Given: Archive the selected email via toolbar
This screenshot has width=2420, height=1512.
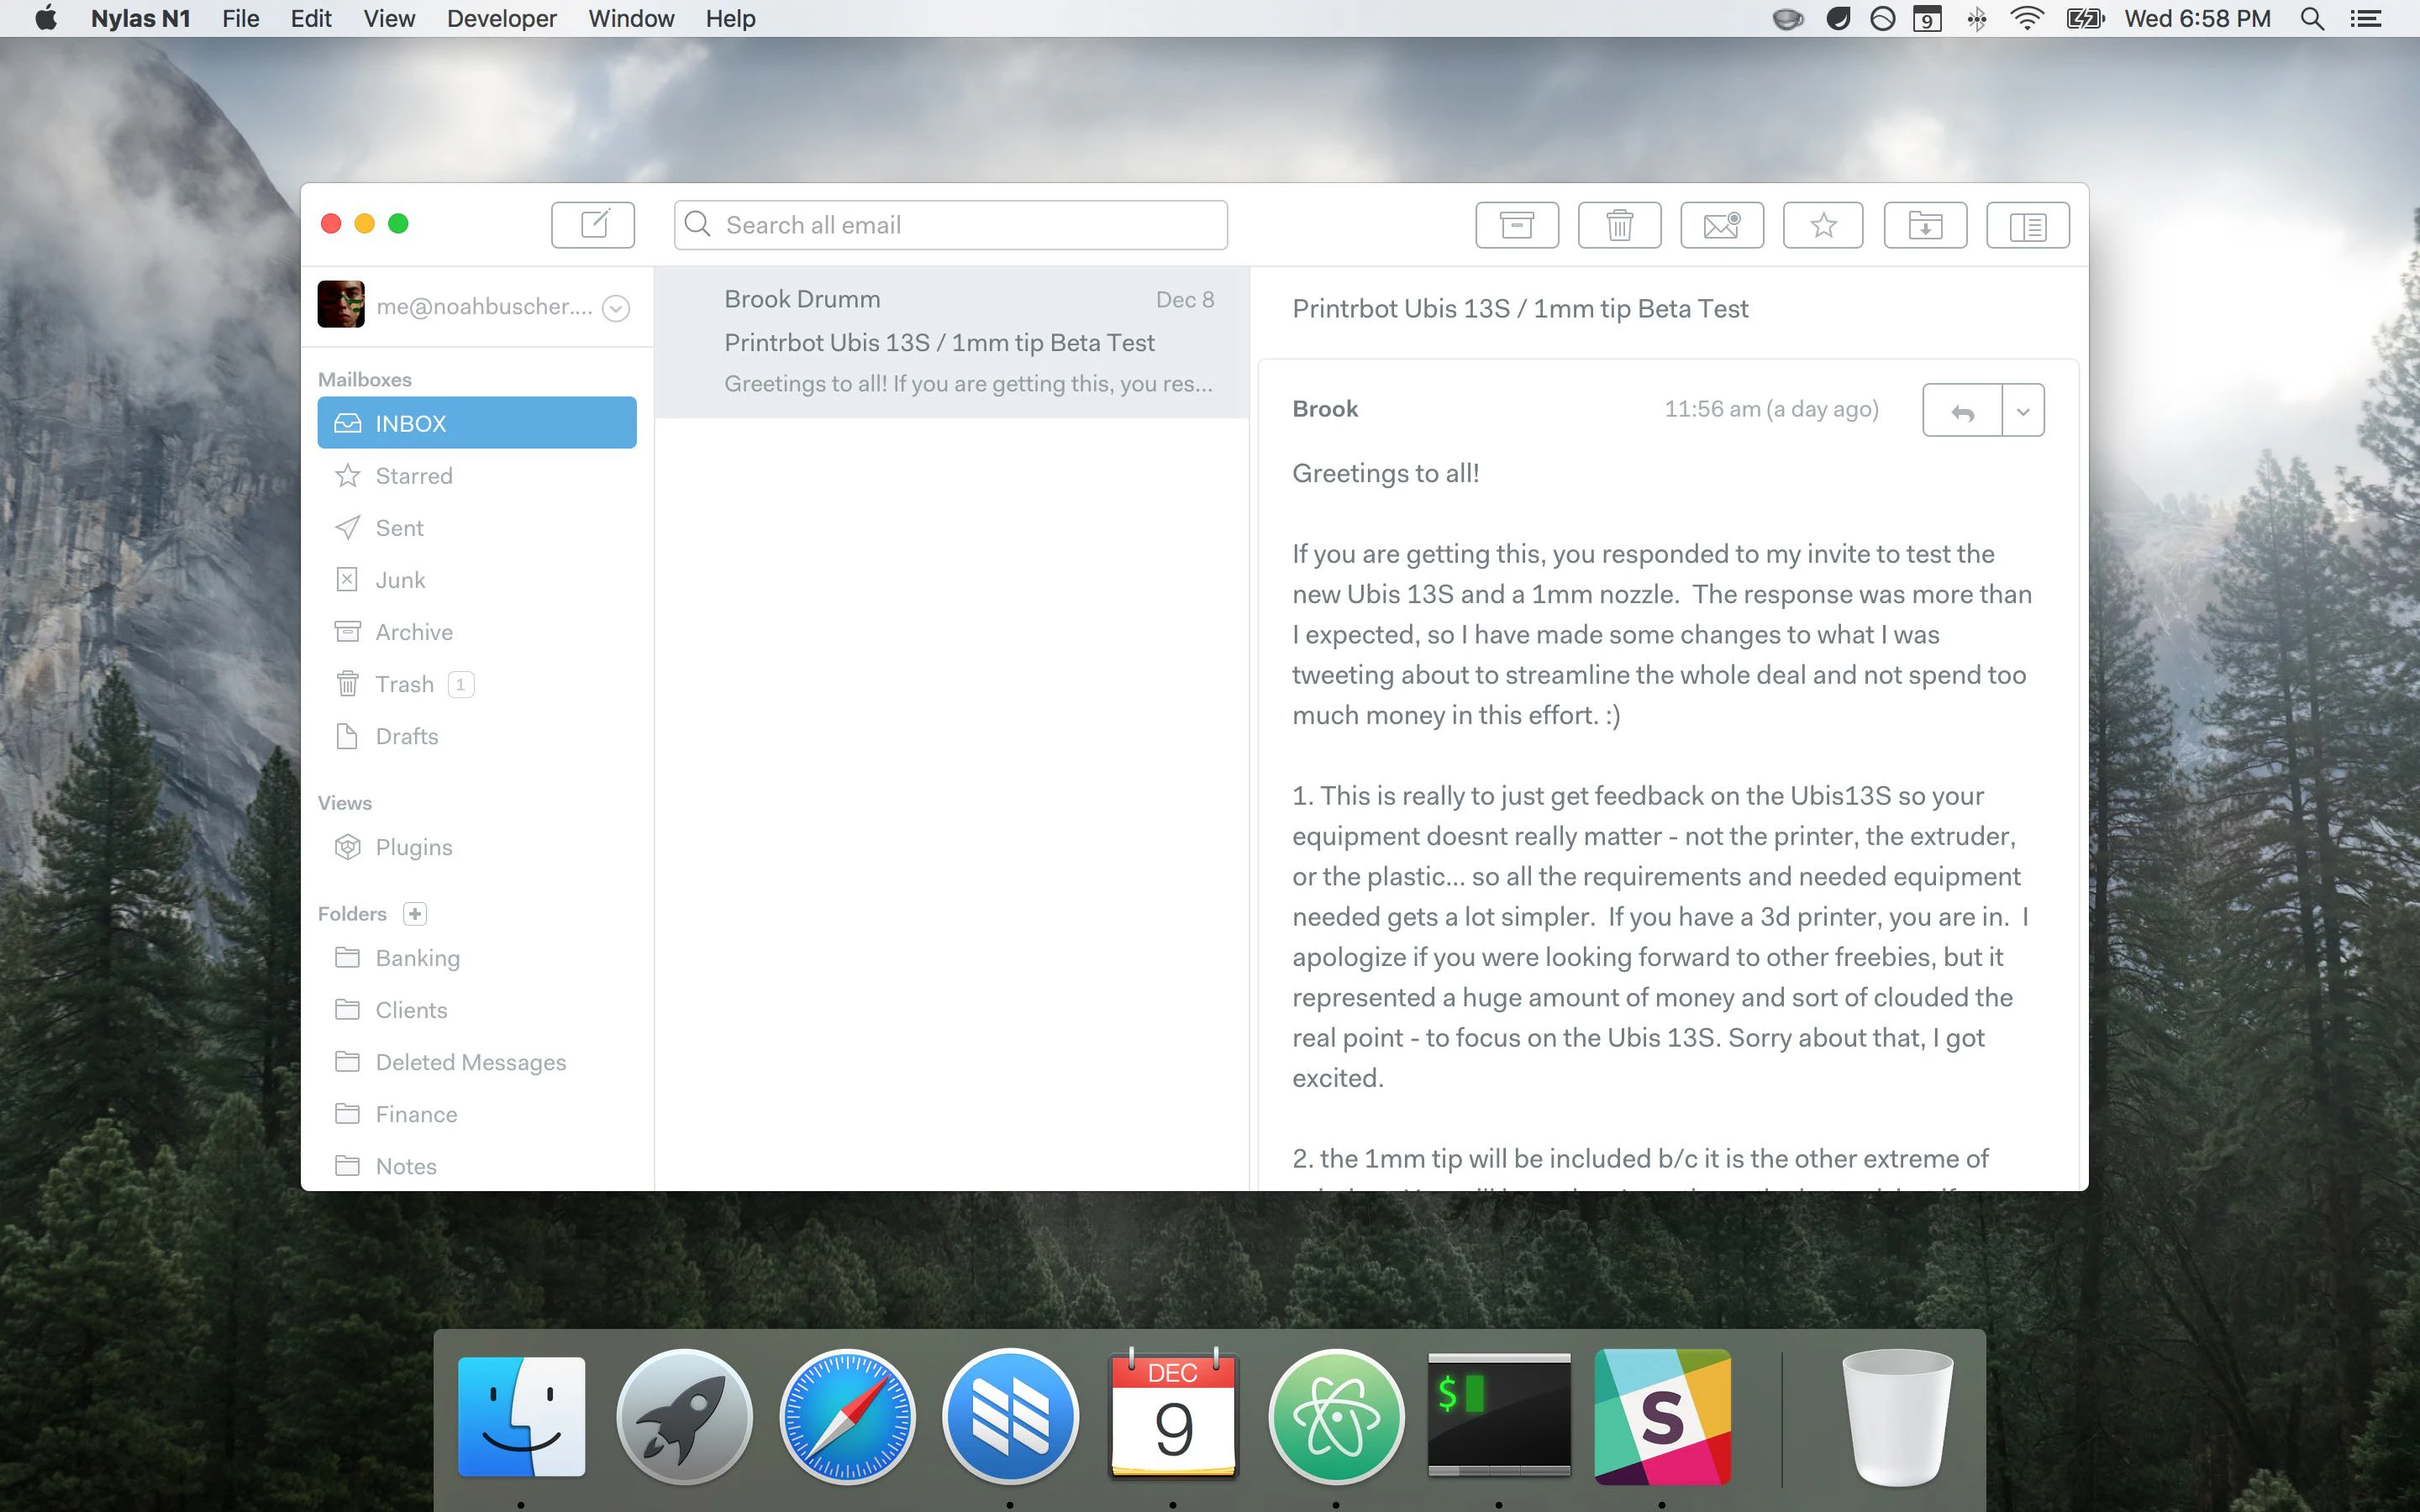Looking at the screenshot, I should click(1516, 225).
